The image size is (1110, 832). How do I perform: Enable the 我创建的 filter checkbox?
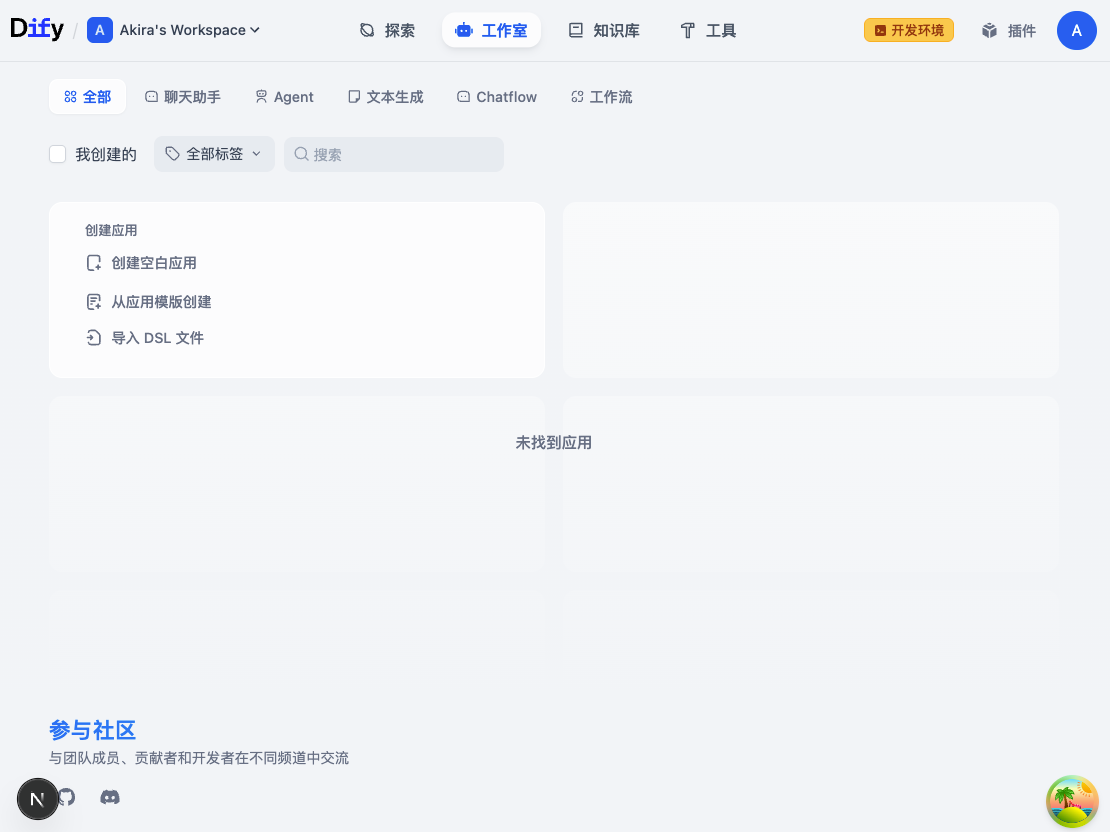57,153
